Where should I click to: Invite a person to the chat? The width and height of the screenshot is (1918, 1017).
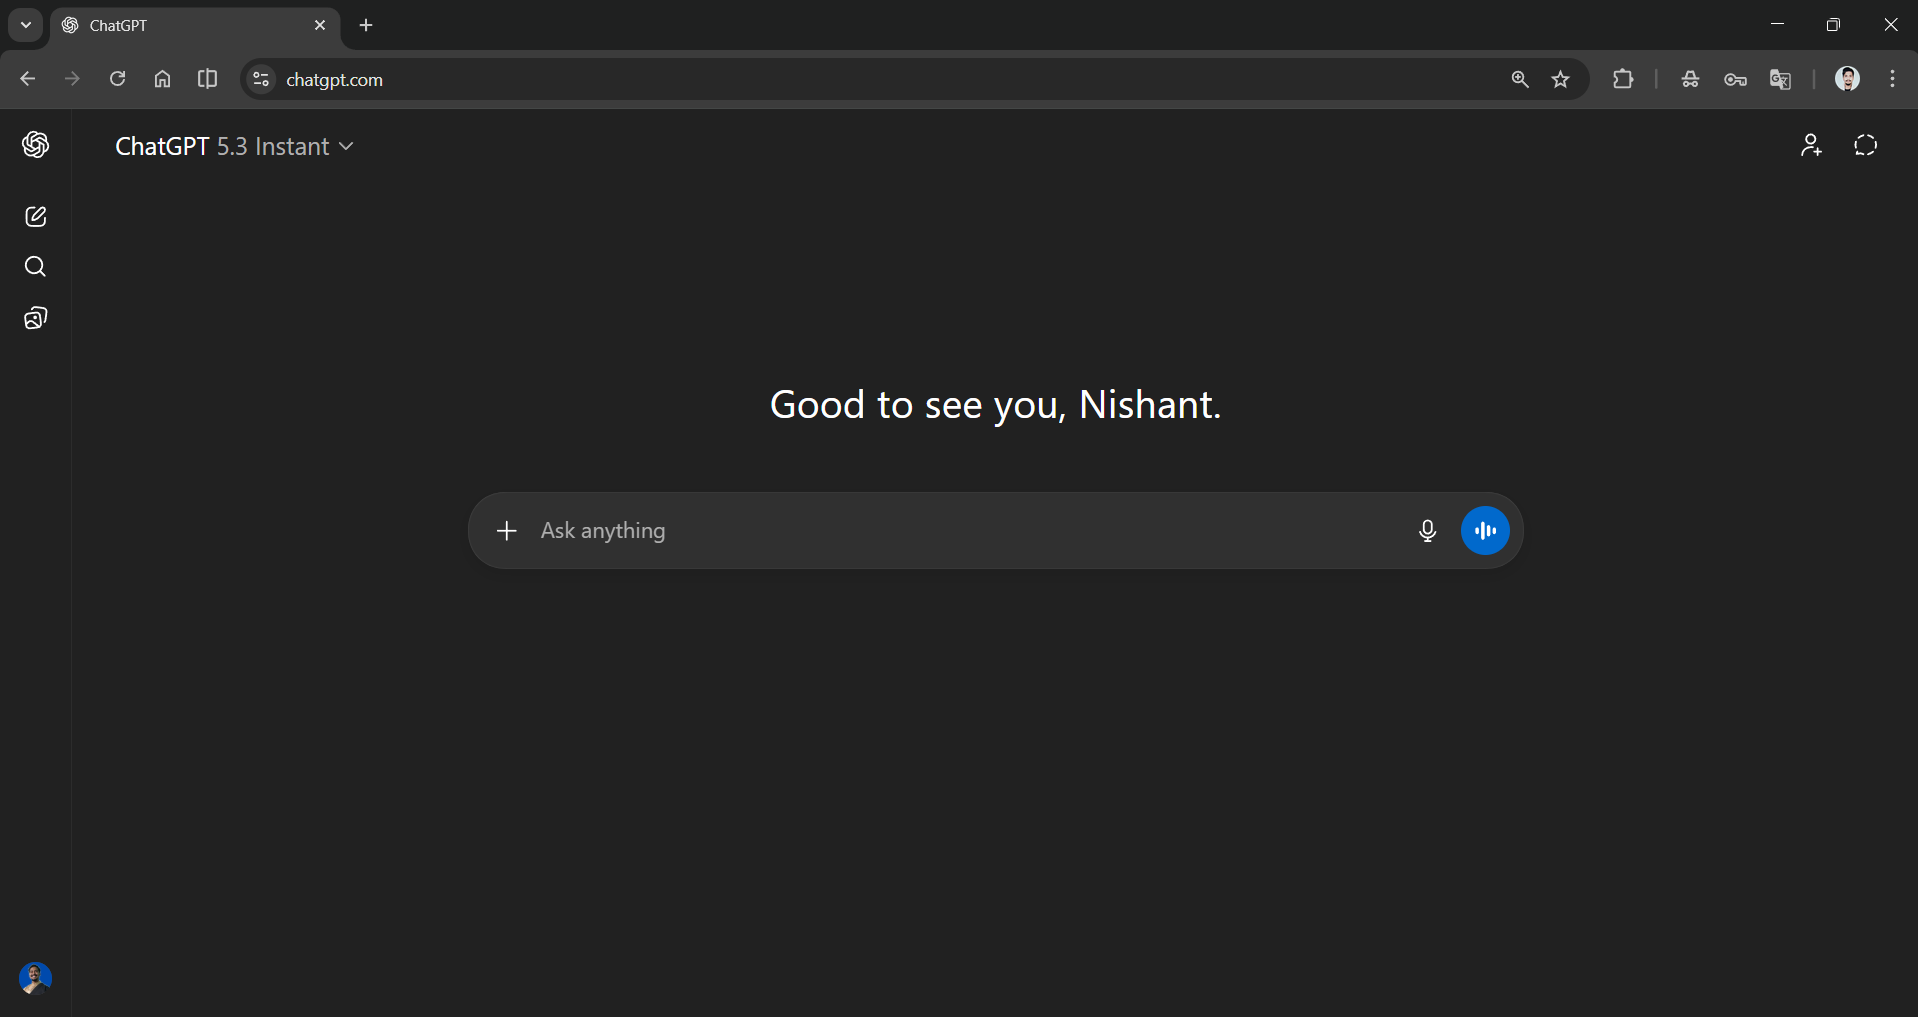click(x=1811, y=145)
